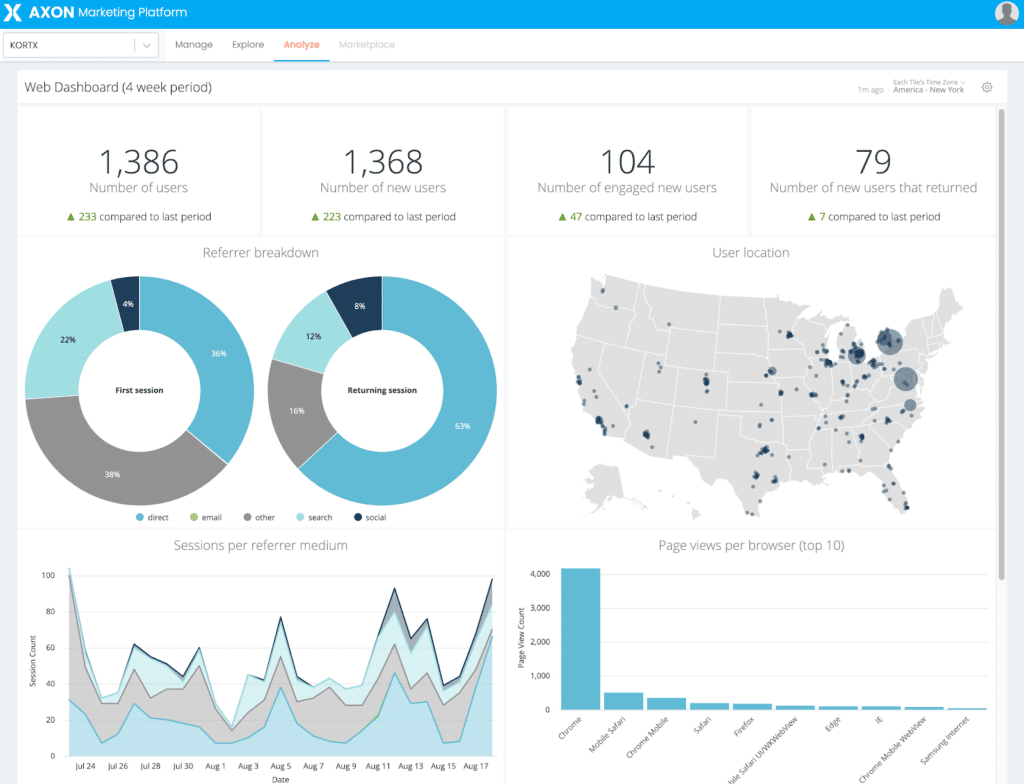Click the user profile avatar
Viewport: 1024px width, 784px height.
[x=1006, y=13]
